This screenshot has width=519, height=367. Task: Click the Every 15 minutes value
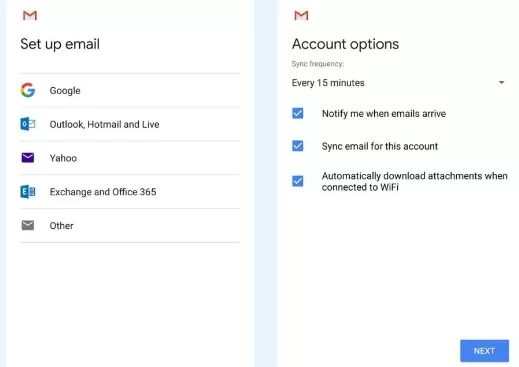(328, 83)
